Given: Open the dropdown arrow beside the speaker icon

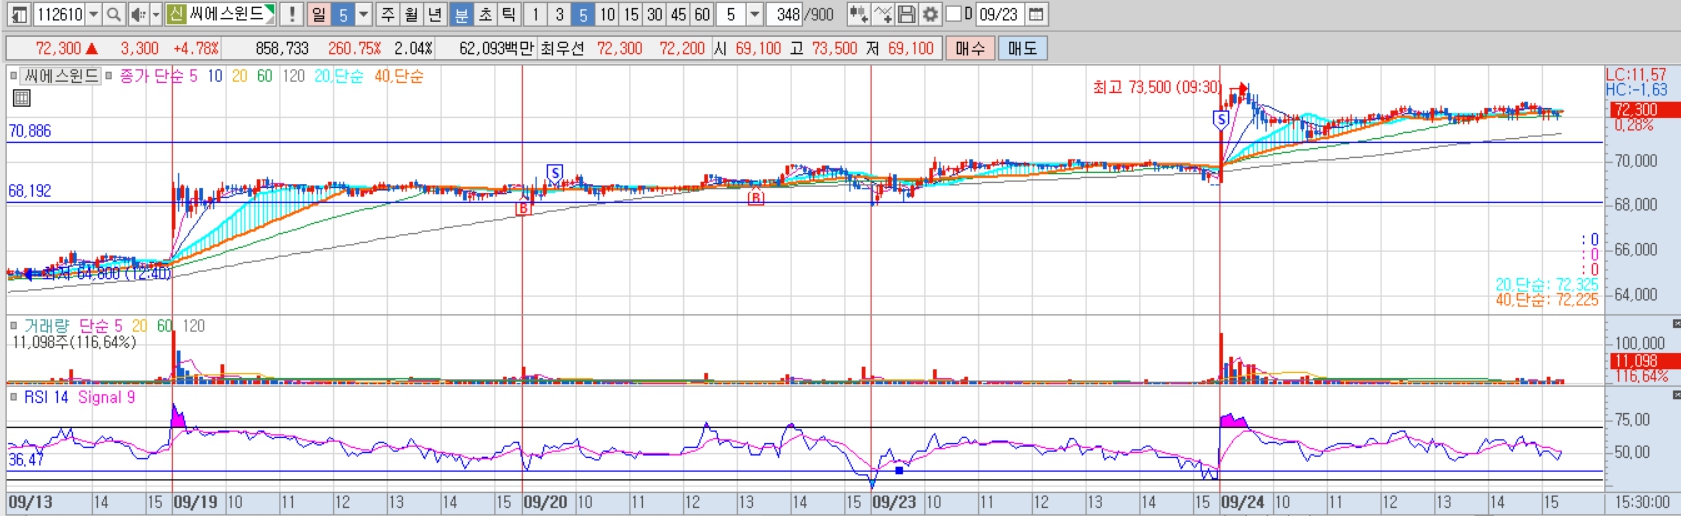Looking at the screenshot, I should coord(156,14).
